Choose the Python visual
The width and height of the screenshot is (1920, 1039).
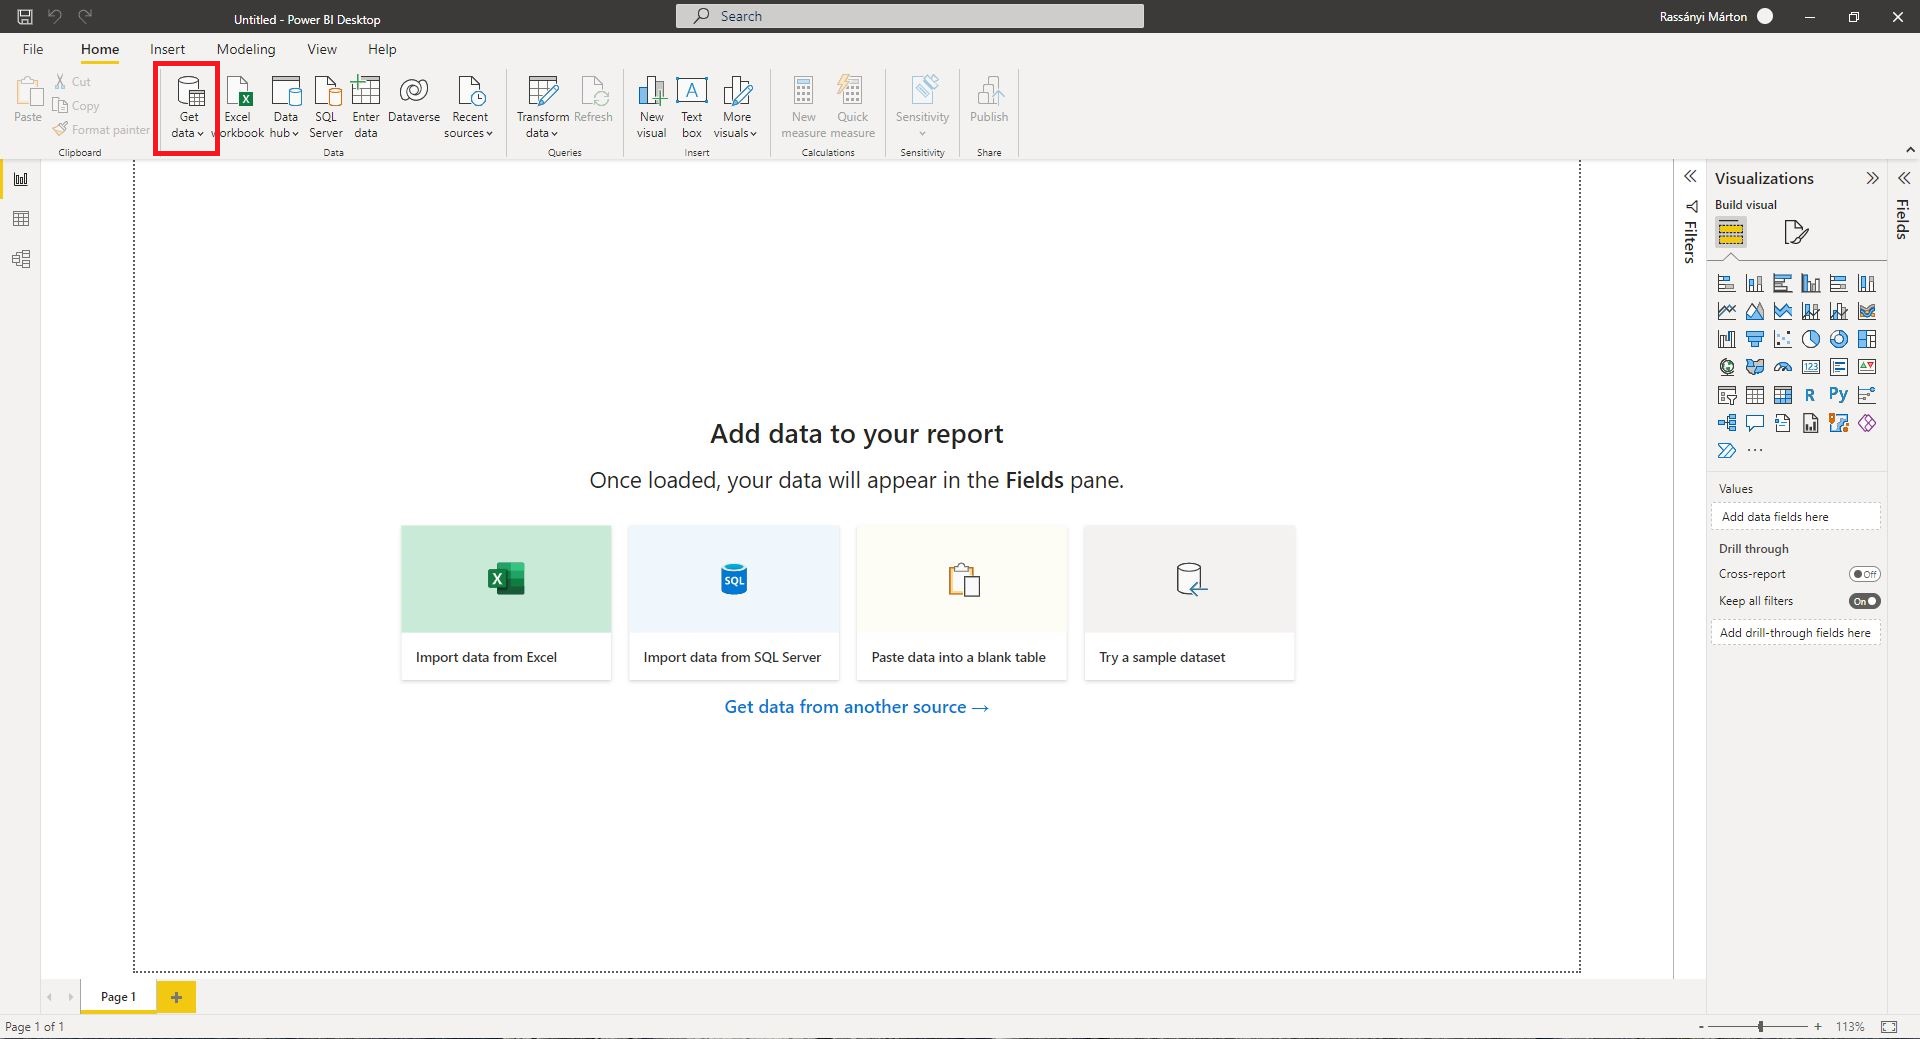tap(1839, 395)
